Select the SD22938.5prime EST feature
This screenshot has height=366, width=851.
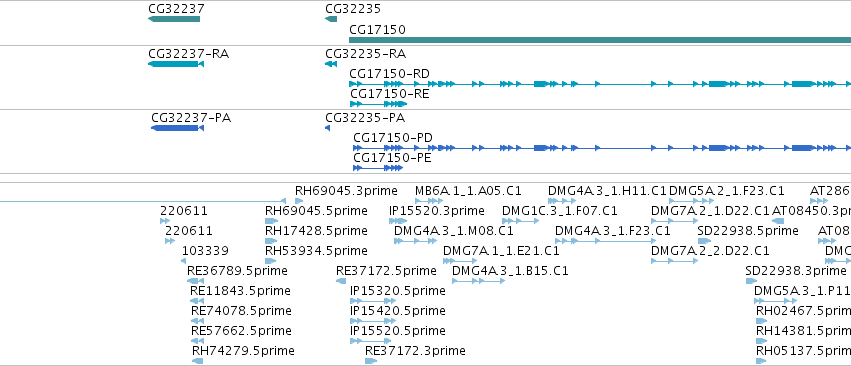(x=704, y=241)
